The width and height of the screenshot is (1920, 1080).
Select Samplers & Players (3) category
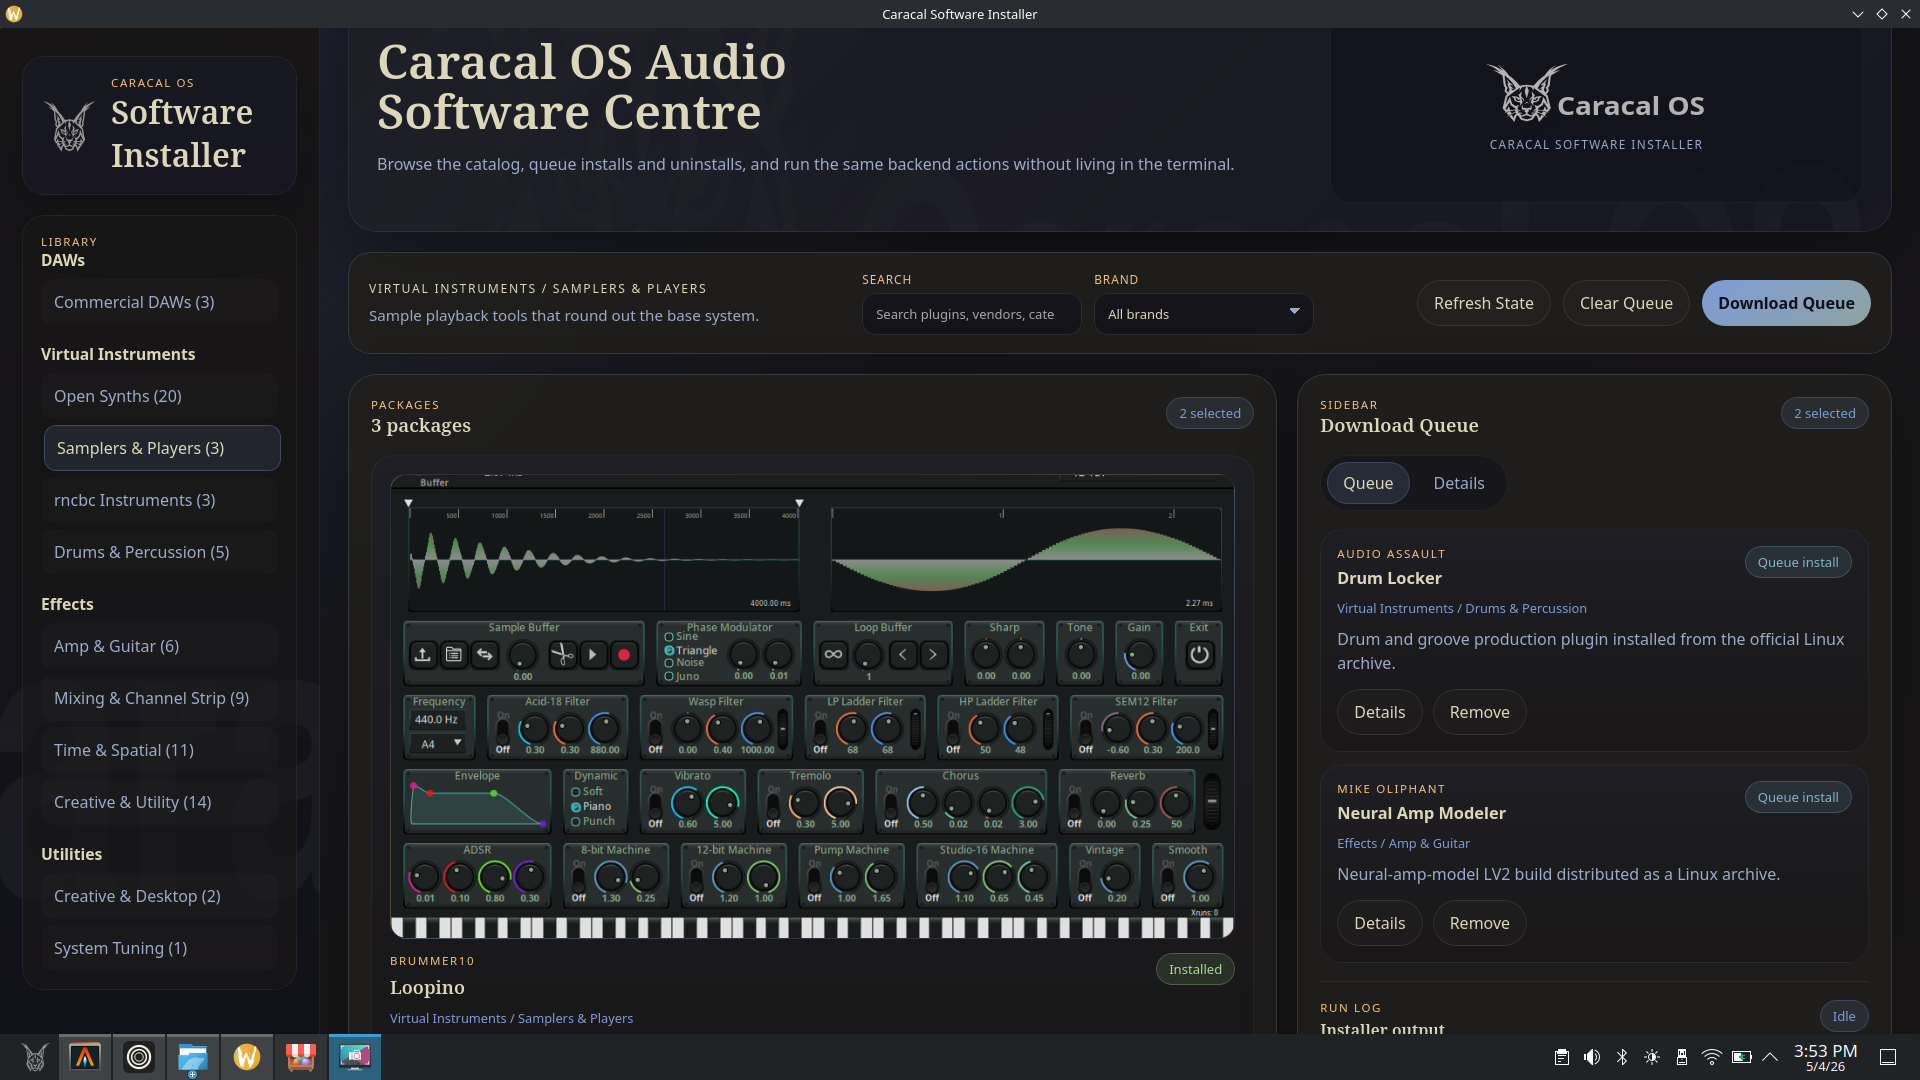pyautogui.click(x=162, y=448)
